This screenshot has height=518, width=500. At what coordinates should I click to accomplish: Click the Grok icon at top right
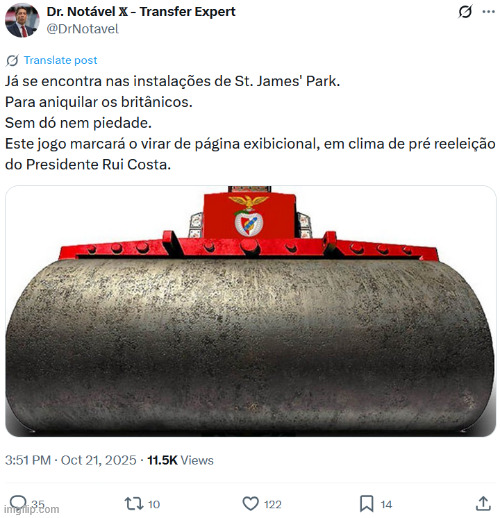[465, 12]
